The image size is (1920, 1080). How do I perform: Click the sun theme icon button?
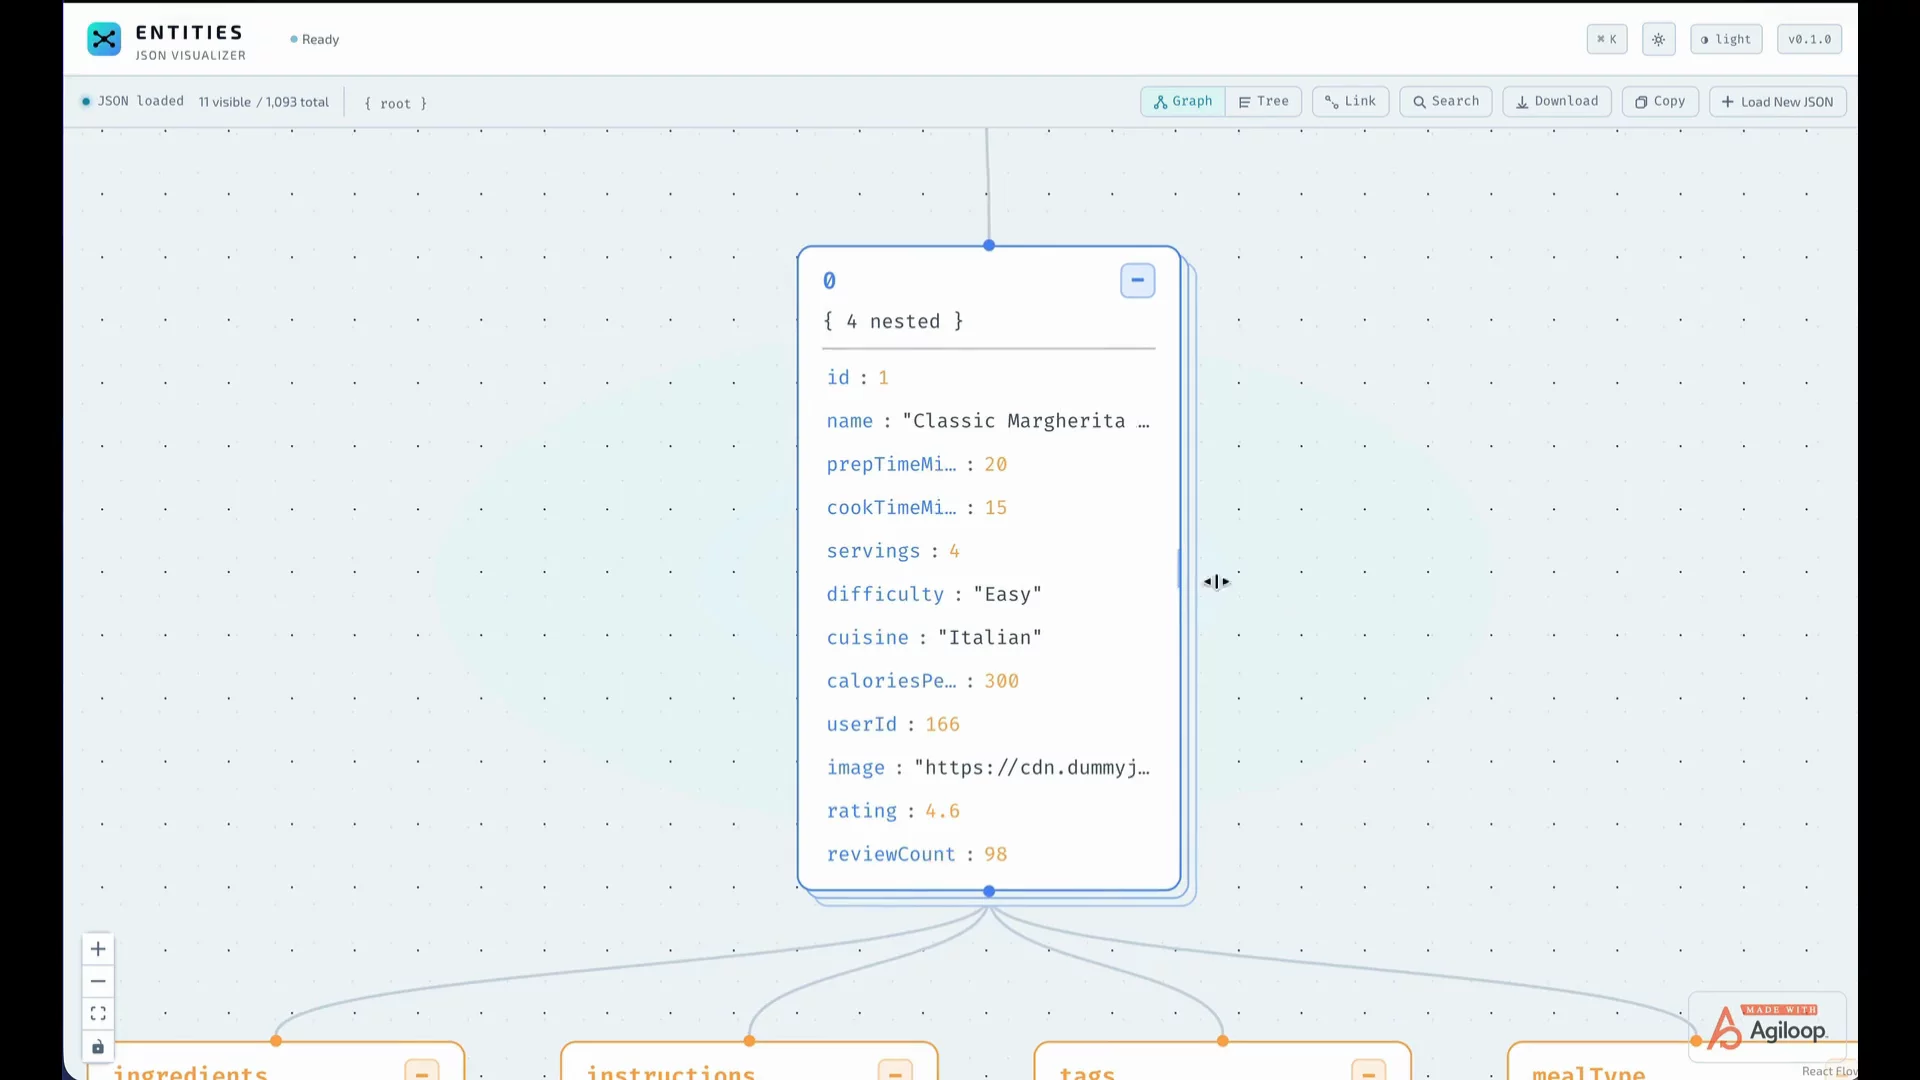pos(1659,40)
